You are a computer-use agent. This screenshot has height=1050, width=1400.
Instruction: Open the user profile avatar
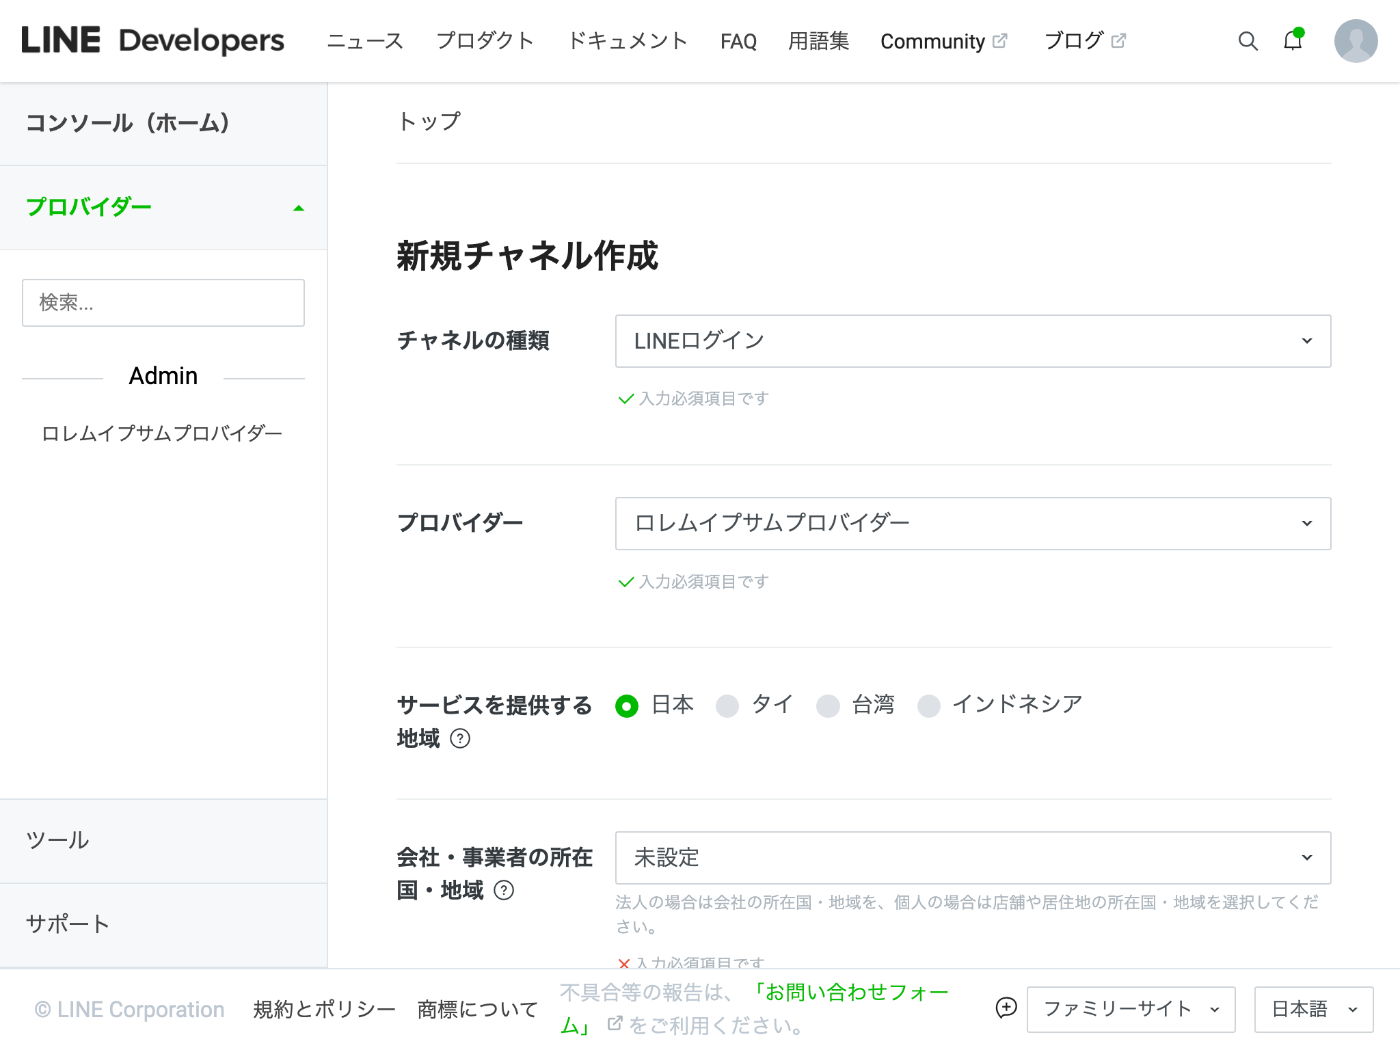pyautogui.click(x=1356, y=41)
